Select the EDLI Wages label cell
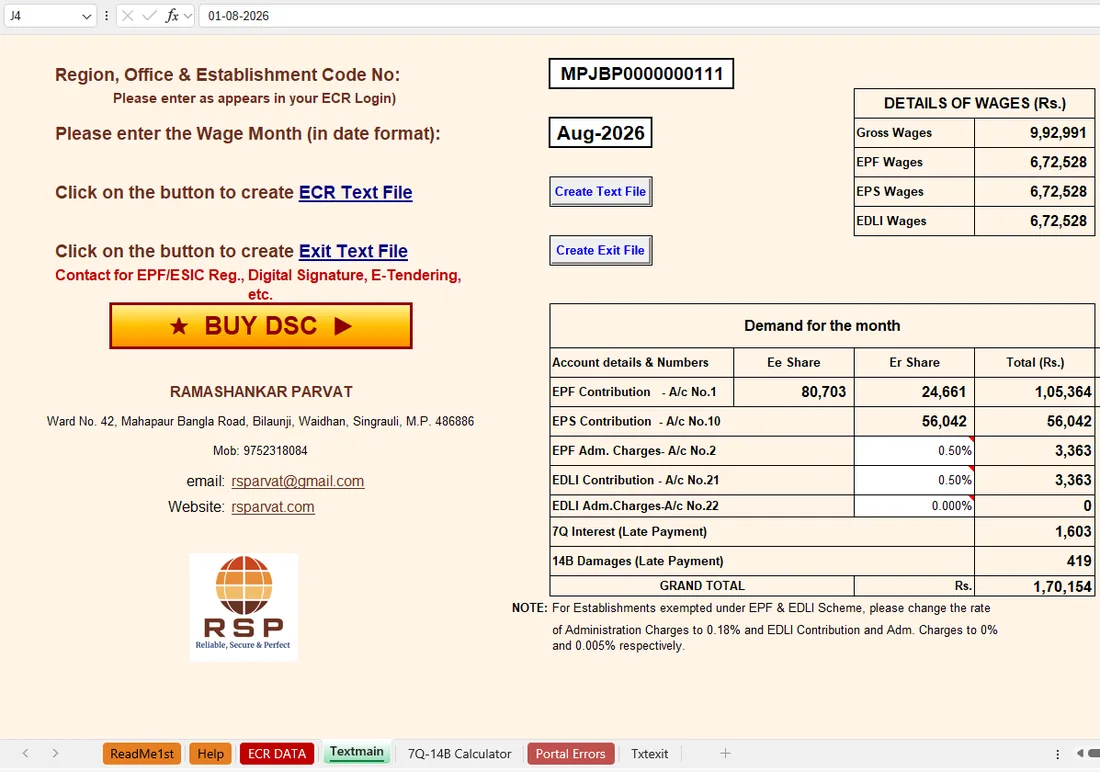The image size is (1100, 772). click(914, 221)
